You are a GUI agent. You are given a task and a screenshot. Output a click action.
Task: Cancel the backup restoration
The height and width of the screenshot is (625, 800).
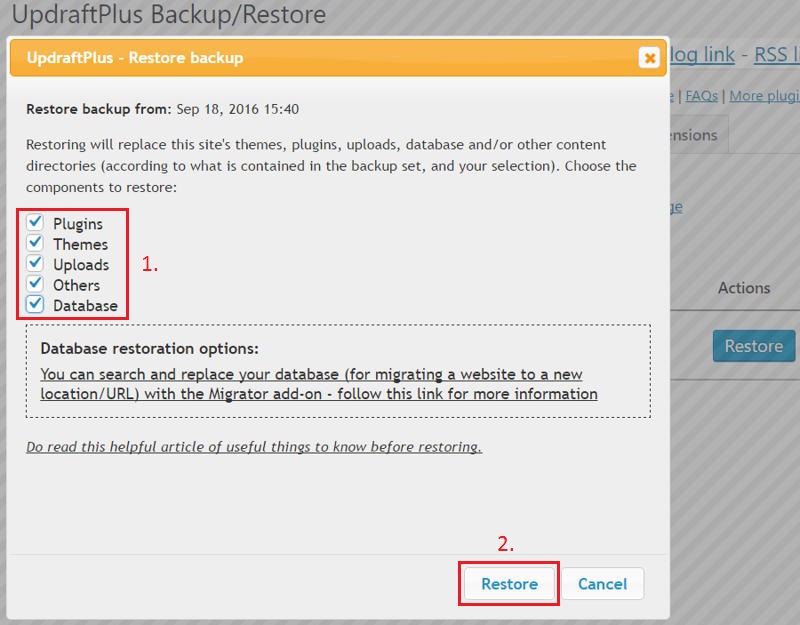[x=603, y=584]
